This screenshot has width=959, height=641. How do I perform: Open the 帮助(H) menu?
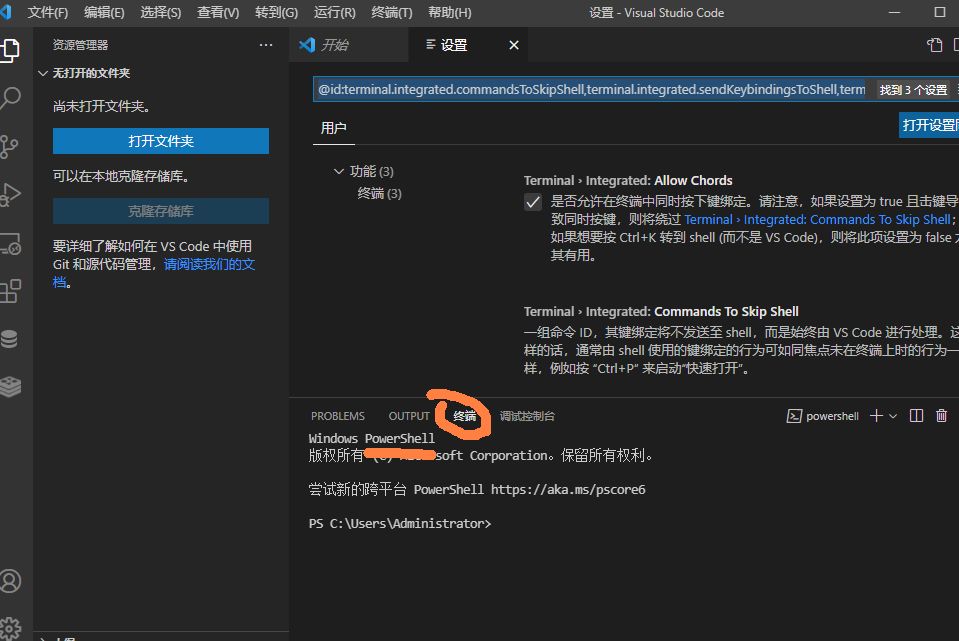tap(450, 12)
